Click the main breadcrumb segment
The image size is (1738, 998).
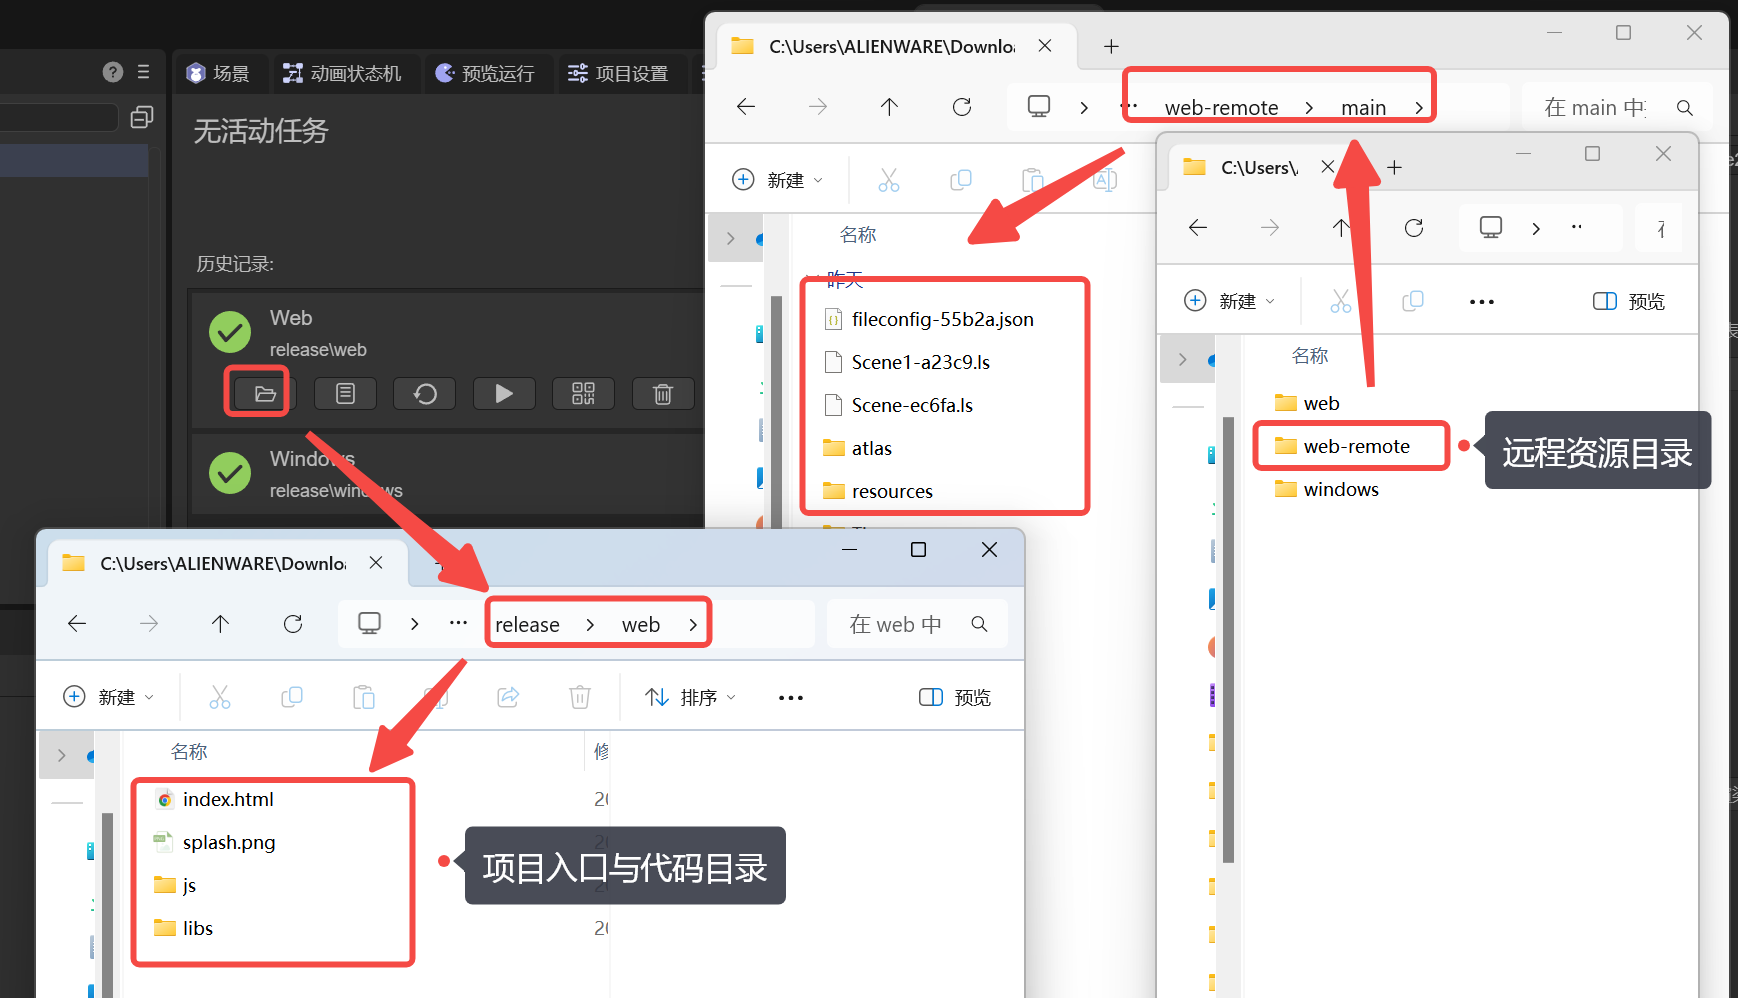pos(1363,108)
